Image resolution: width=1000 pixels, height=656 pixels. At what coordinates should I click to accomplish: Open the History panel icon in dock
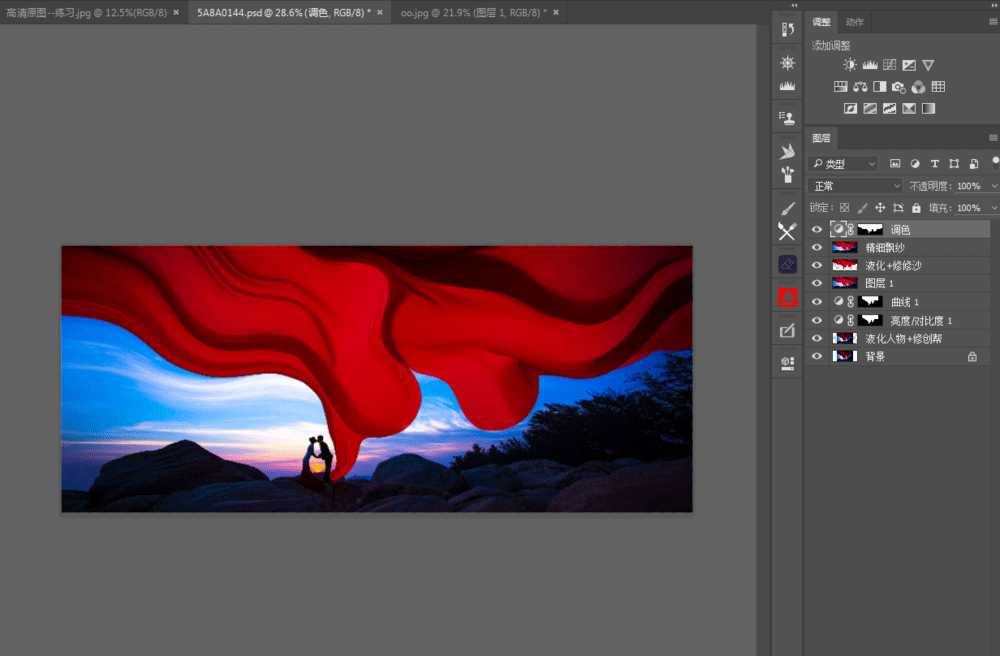787,30
